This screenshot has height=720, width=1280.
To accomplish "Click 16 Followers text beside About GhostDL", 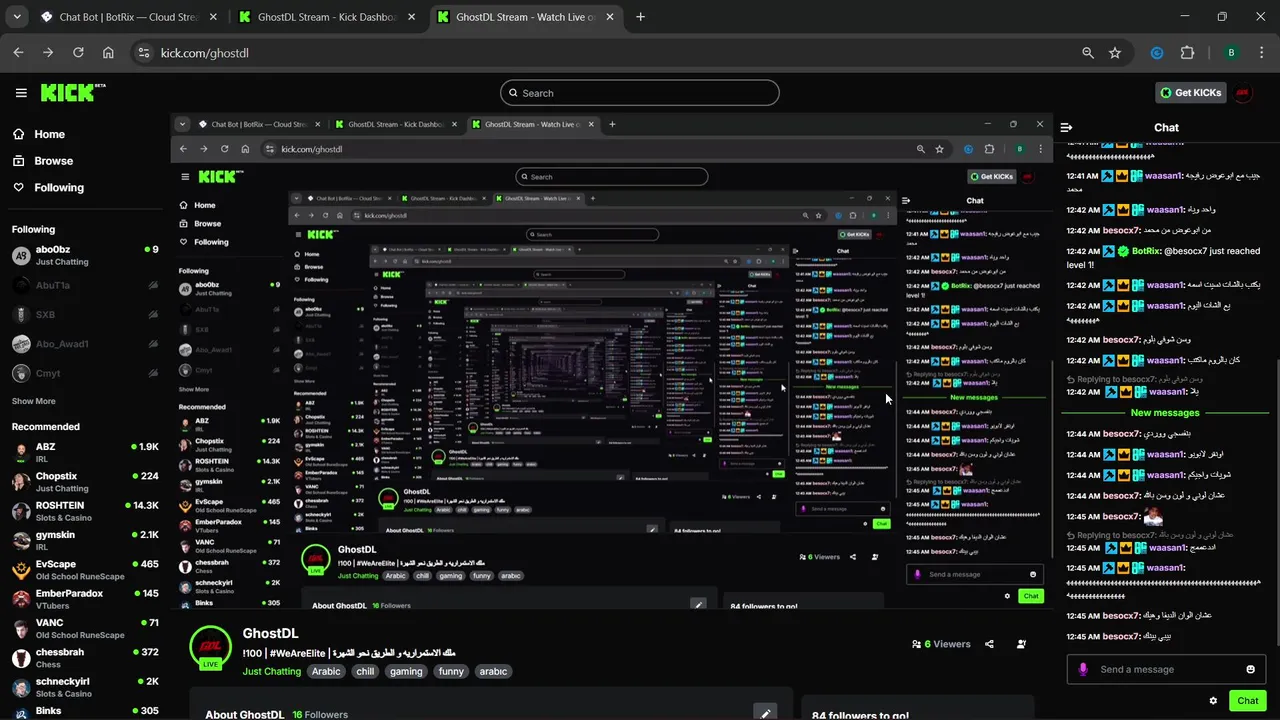I will click(320, 715).
